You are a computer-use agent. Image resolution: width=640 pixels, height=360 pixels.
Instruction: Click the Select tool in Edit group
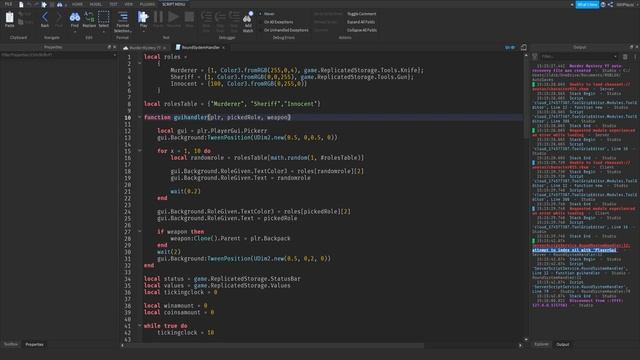coord(104,19)
